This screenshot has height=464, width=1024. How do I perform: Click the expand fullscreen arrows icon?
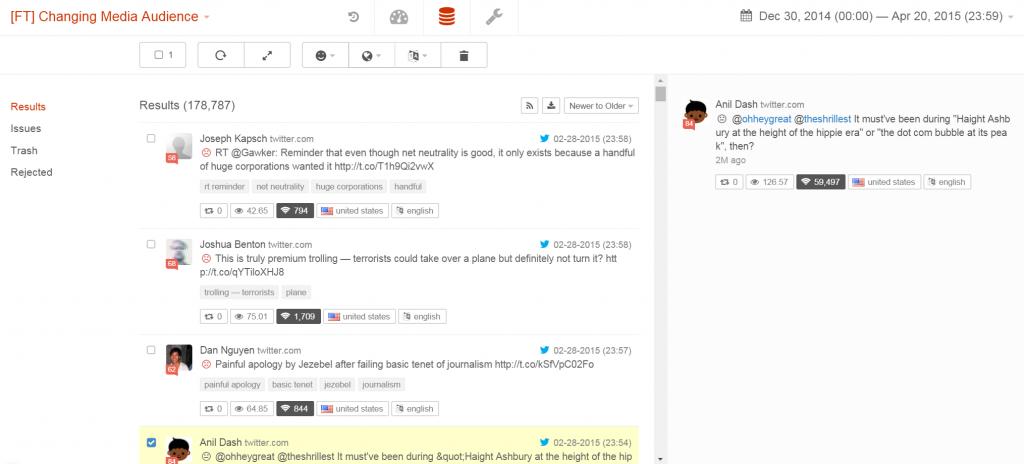pos(267,55)
